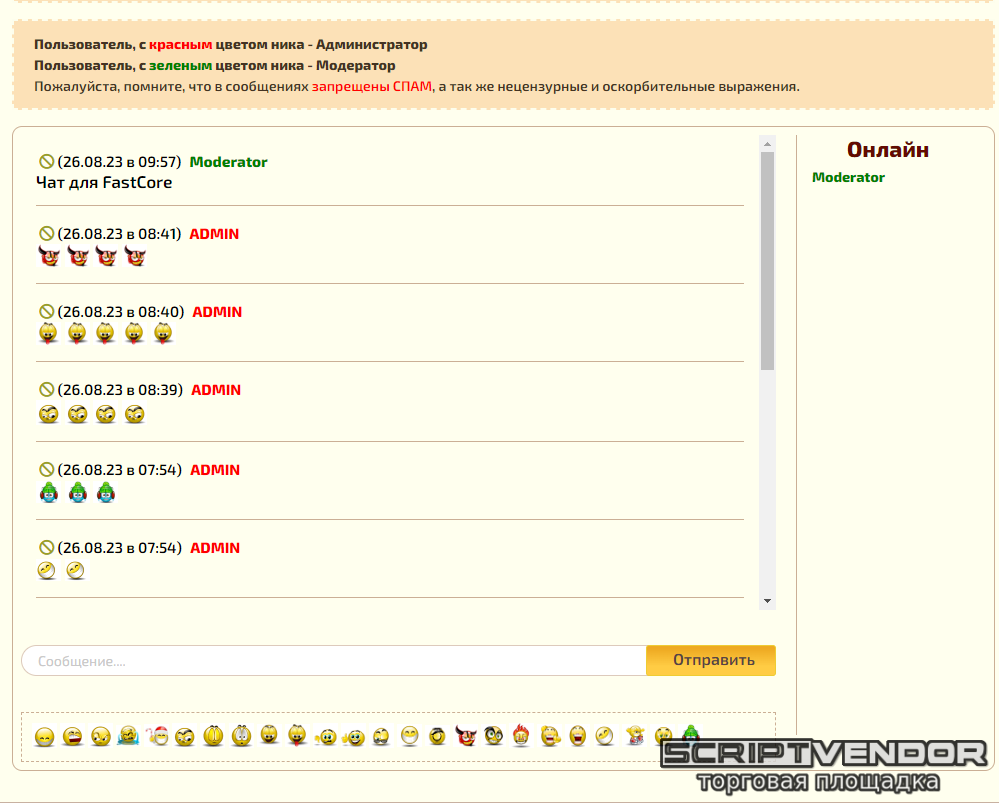This screenshot has width=999, height=803.
Task: Click Moderator name in Онлайн list
Action: click(848, 177)
